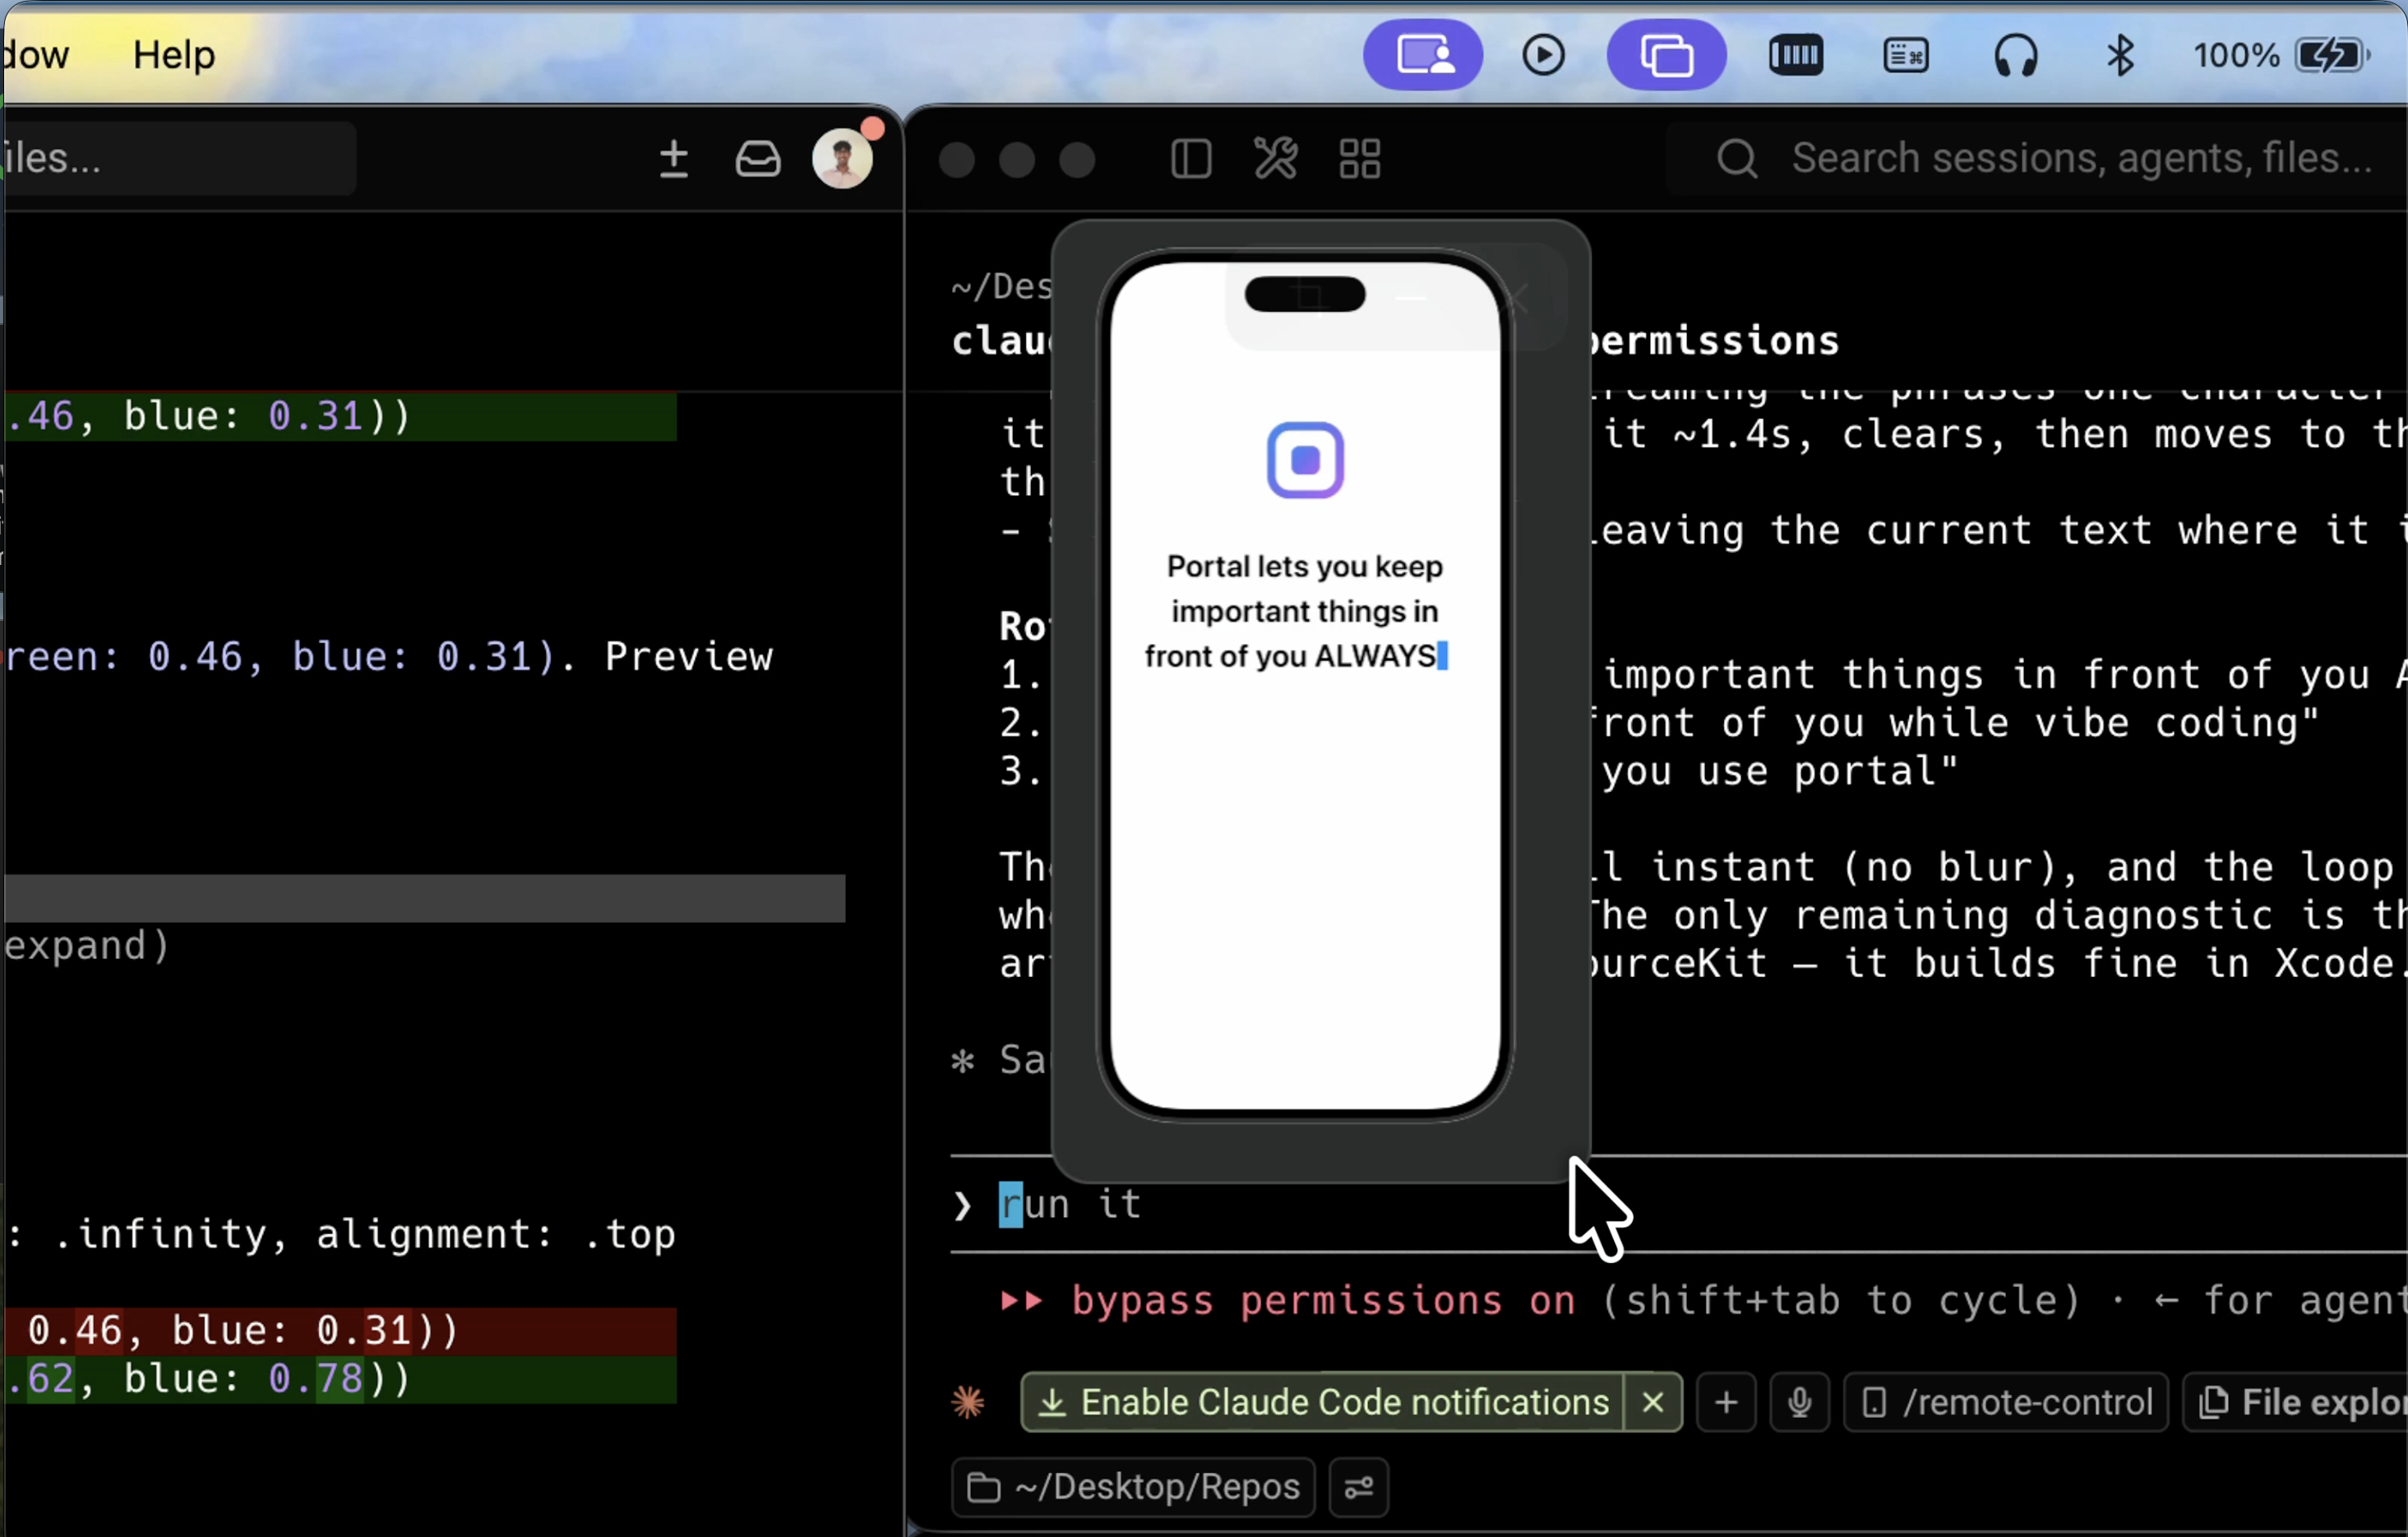
Task: Open the inbox tray icon in left window
Action: point(758,158)
